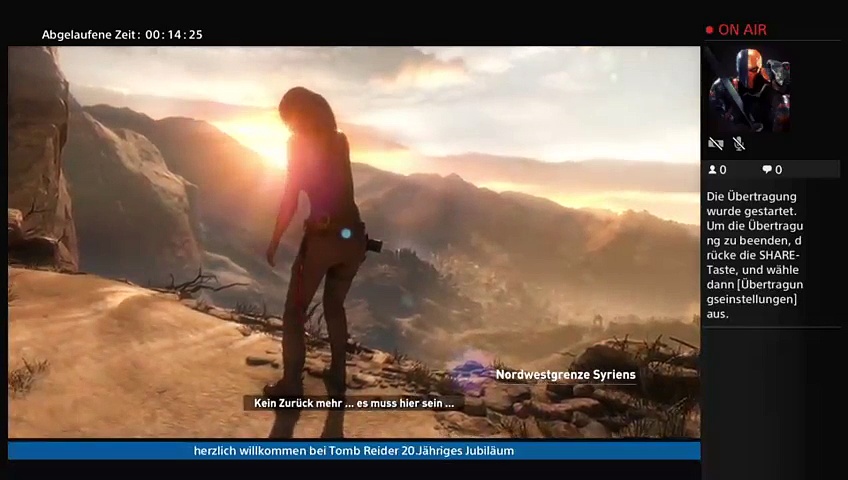Click the ON AIR broadcast status label
Image resolution: width=848 pixels, height=480 pixels.
tap(742, 30)
